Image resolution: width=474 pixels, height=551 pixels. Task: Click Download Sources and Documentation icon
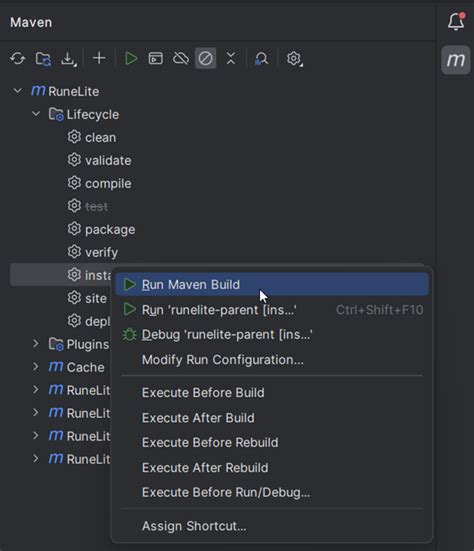tap(69, 58)
